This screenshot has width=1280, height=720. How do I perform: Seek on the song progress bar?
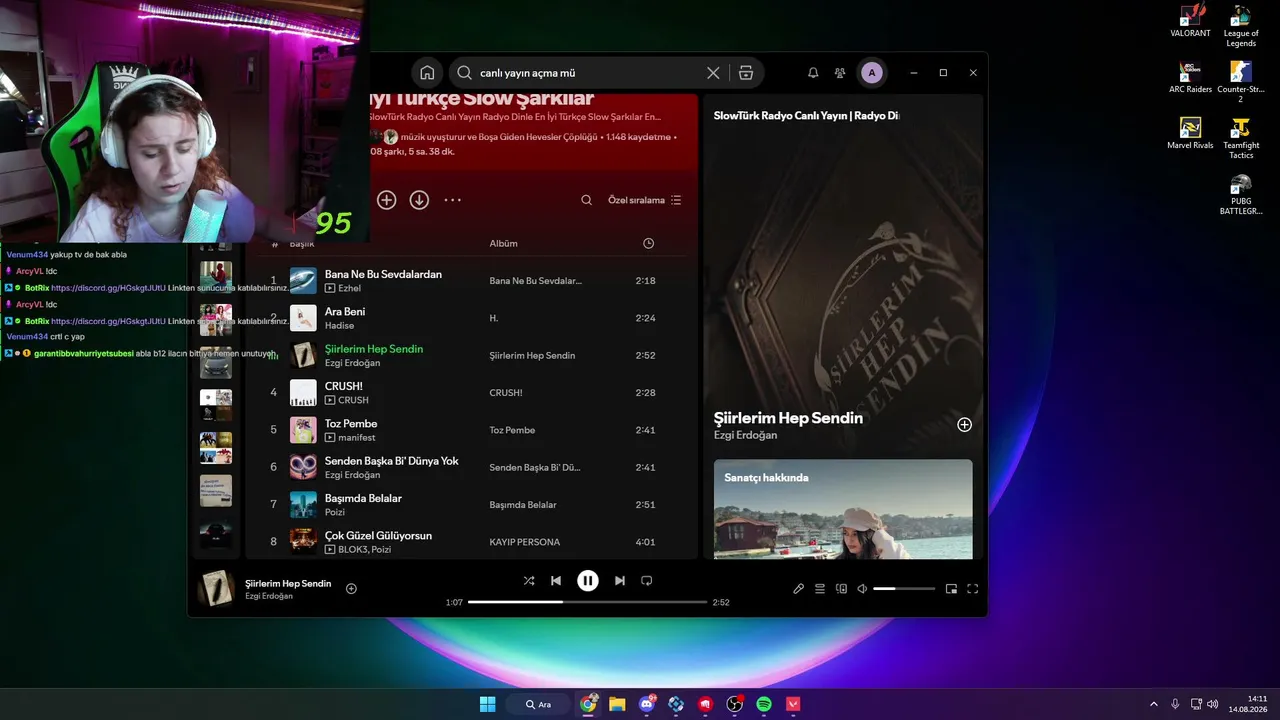pos(588,602)
